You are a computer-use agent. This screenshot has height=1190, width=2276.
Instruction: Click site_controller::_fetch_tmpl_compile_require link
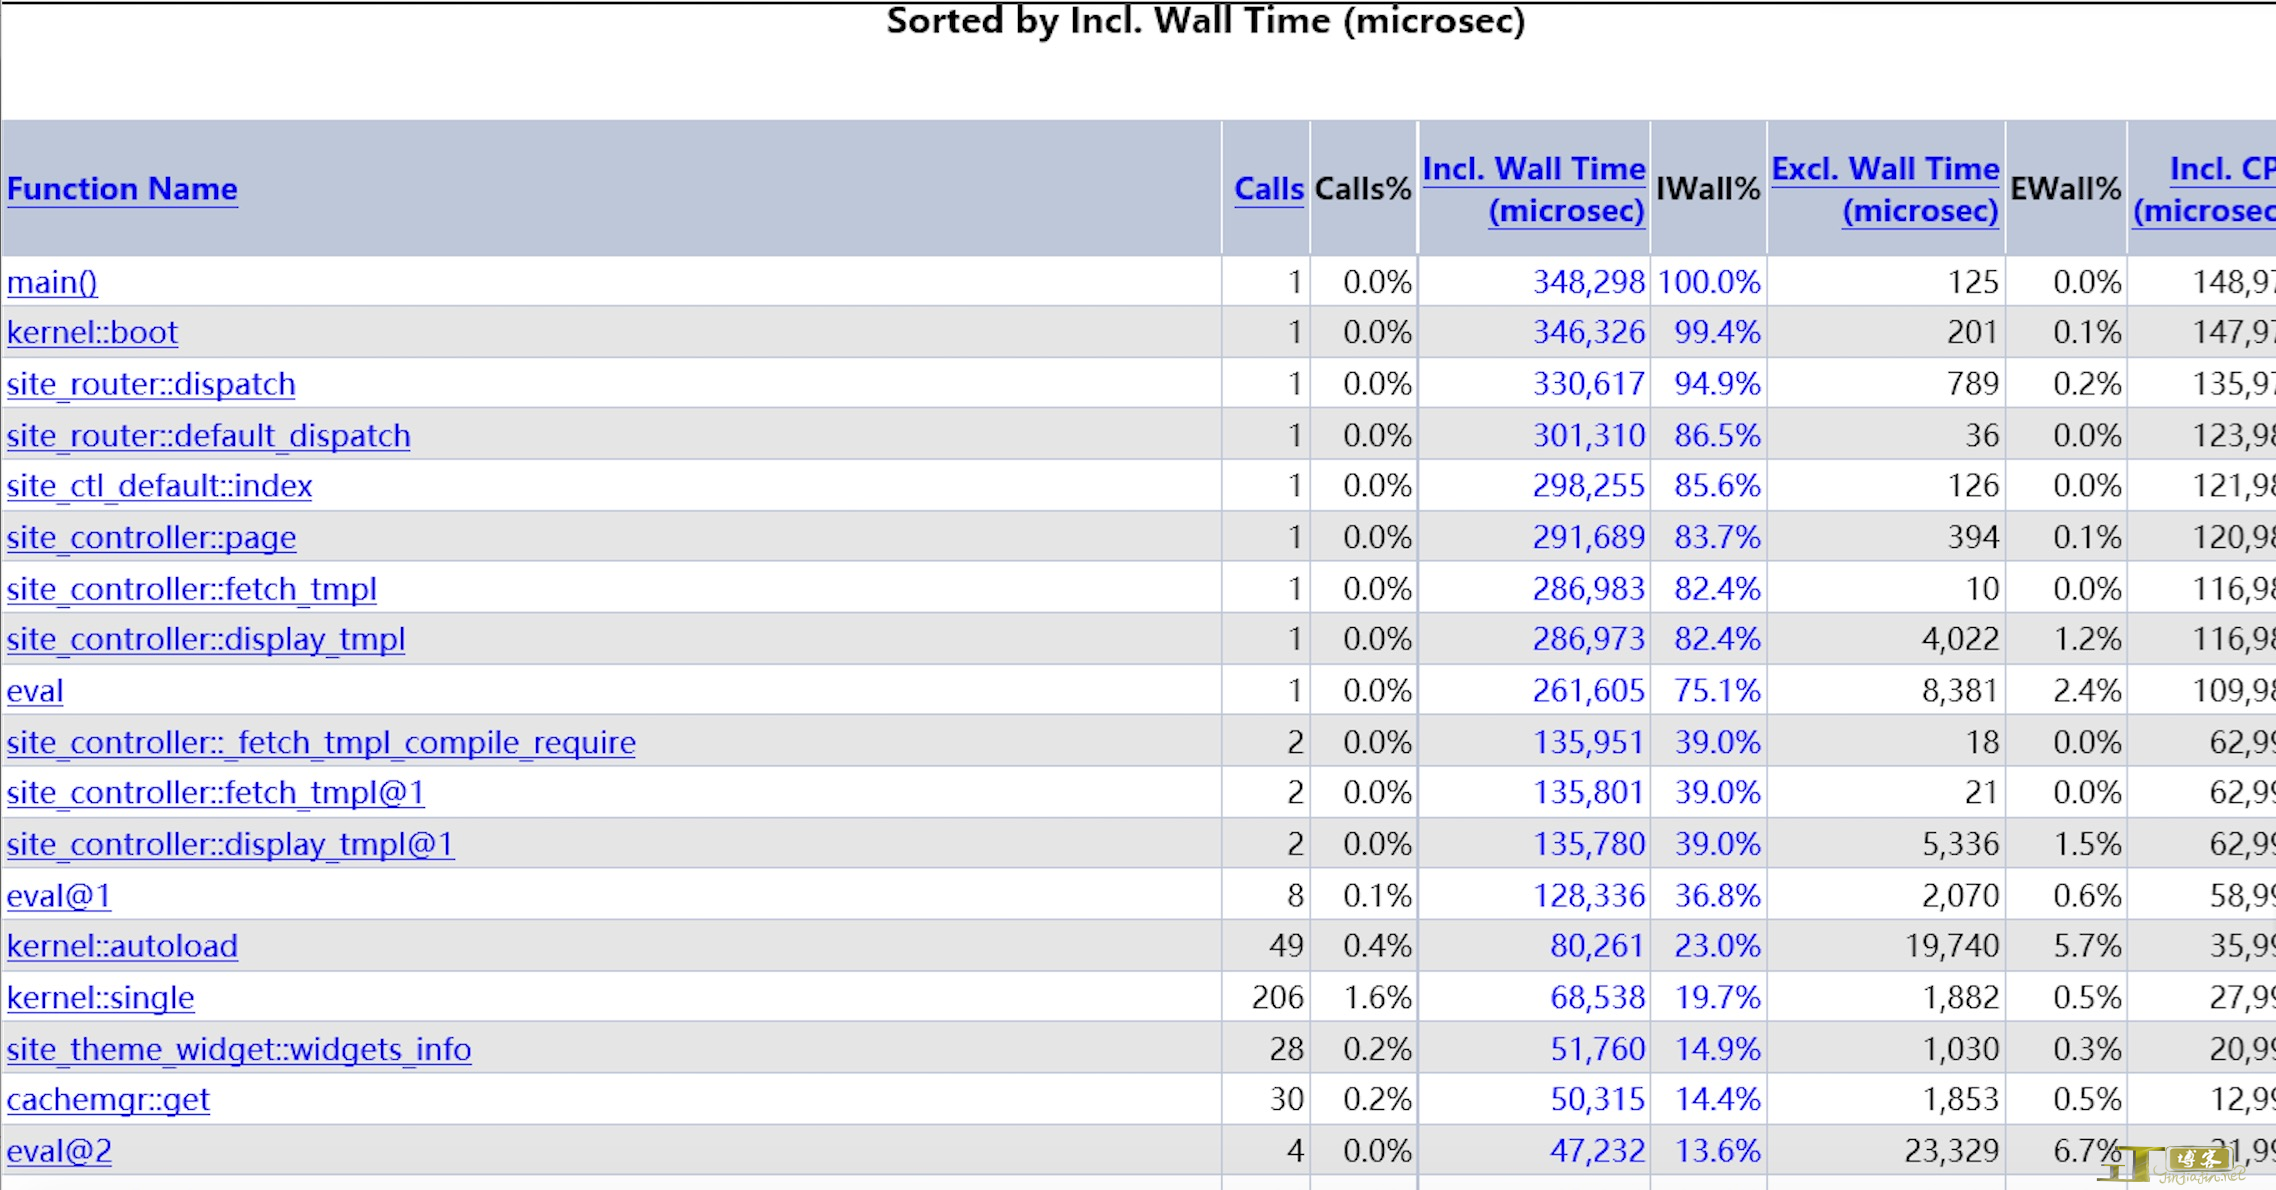[x=320, y=744]
